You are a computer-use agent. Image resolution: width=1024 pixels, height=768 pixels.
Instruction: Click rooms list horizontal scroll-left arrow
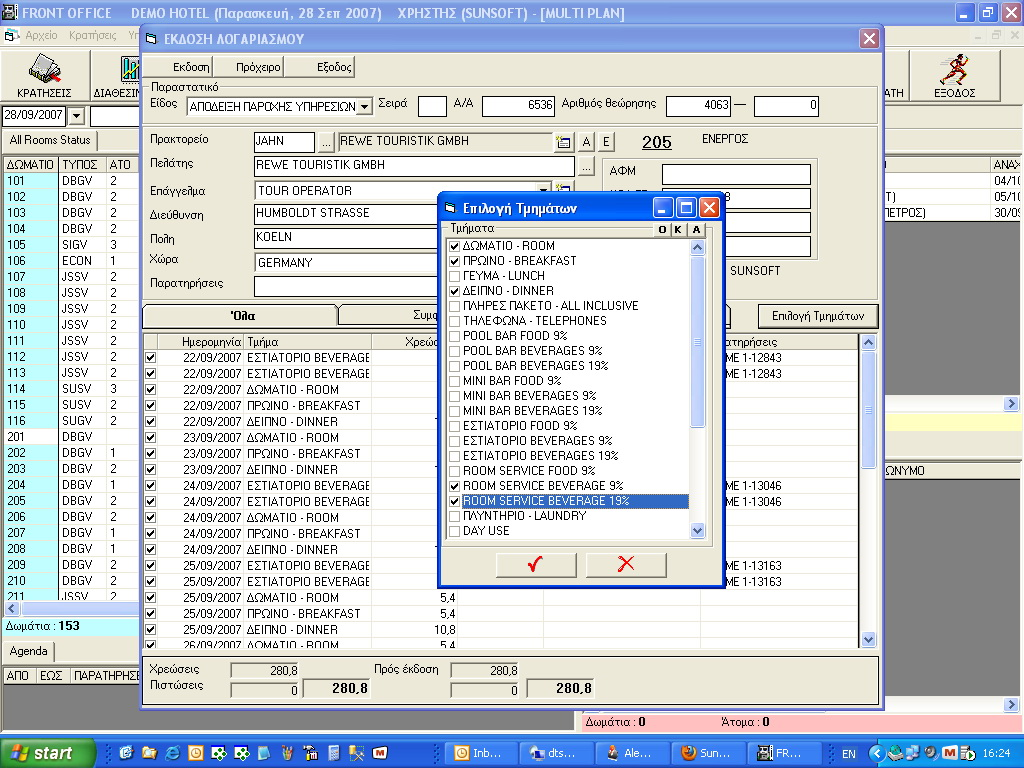[x=11, y=608]
